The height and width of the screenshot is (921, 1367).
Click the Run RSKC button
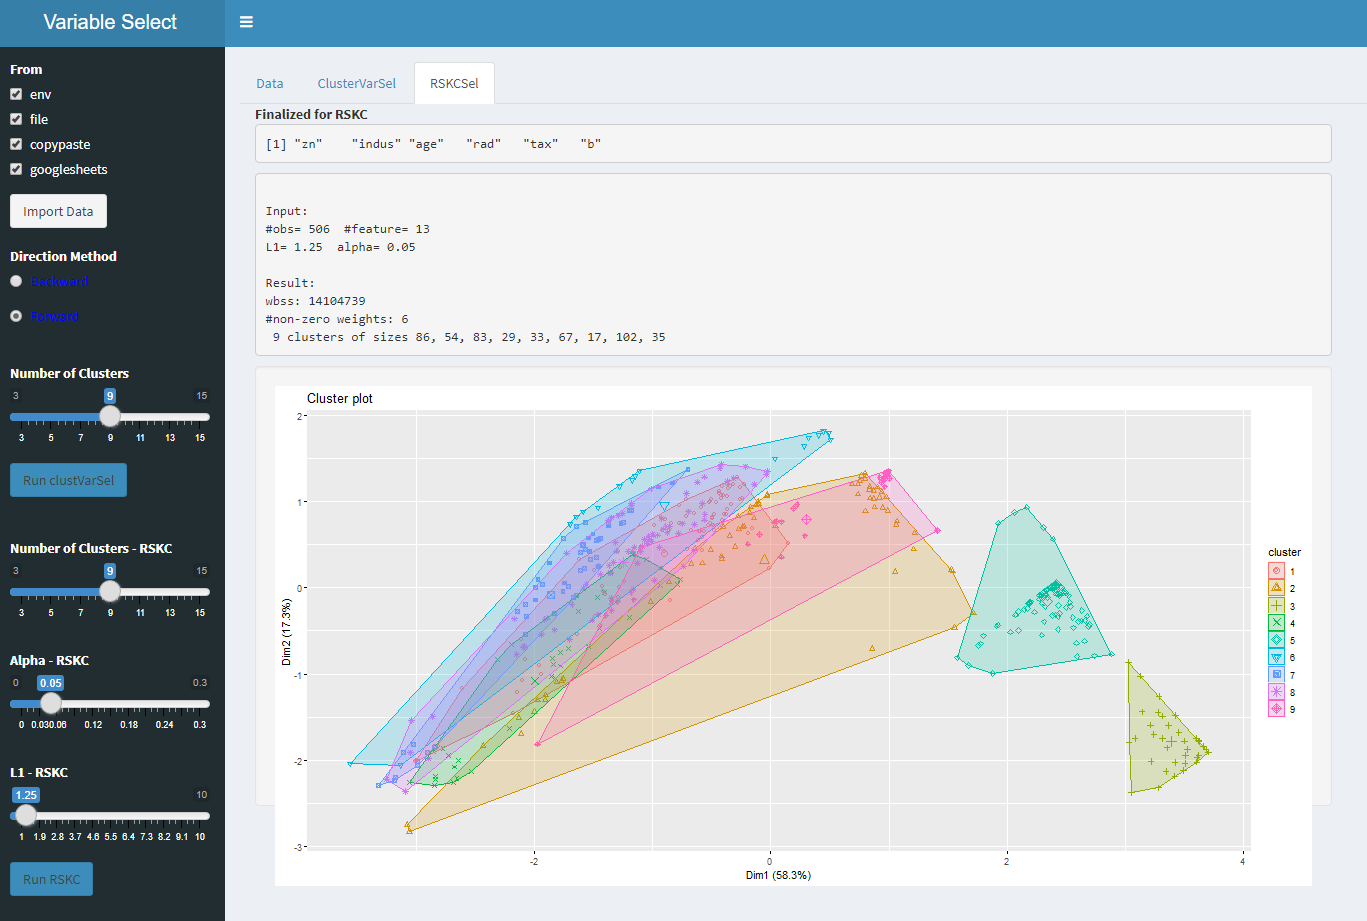pos(51,879)
